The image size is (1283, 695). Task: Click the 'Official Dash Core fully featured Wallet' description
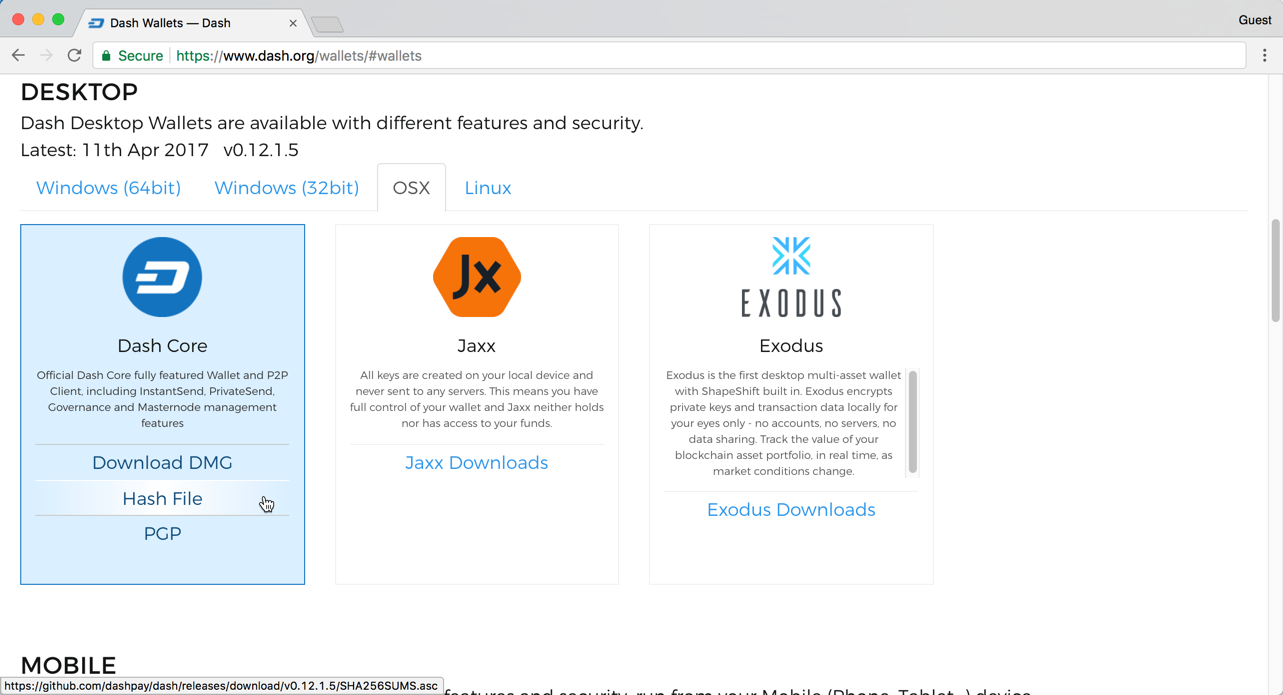pyautogui.click(x=162, y=399)
